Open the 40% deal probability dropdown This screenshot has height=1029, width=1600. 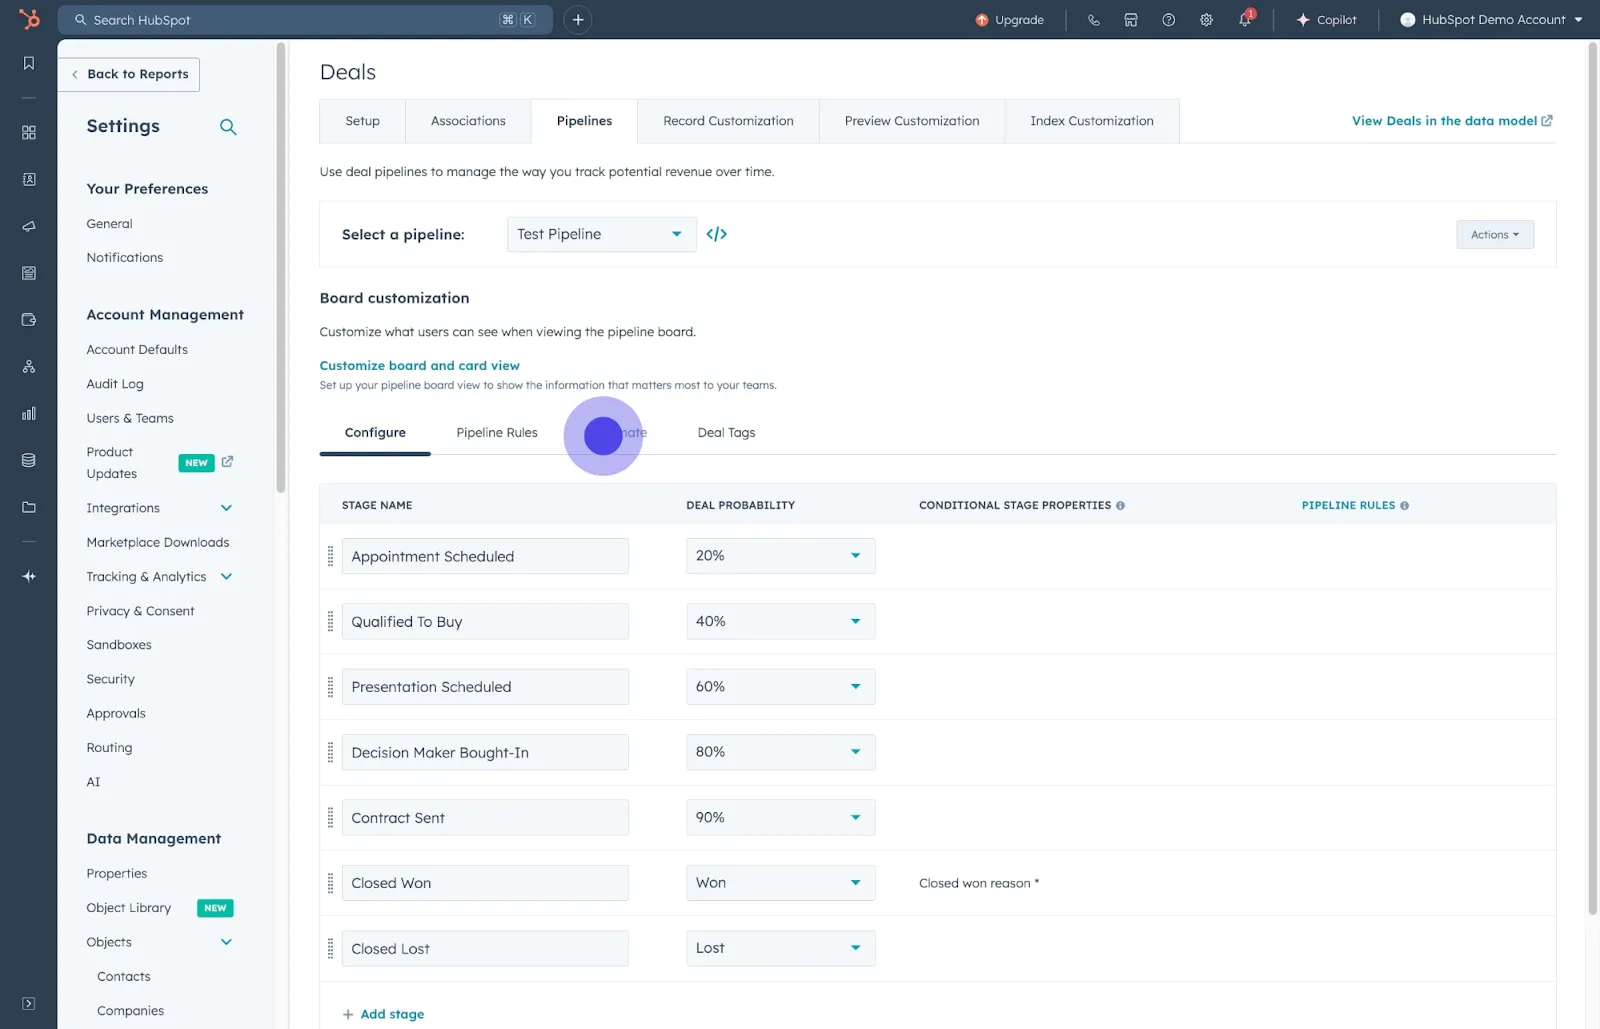click(x=780, y=621)
